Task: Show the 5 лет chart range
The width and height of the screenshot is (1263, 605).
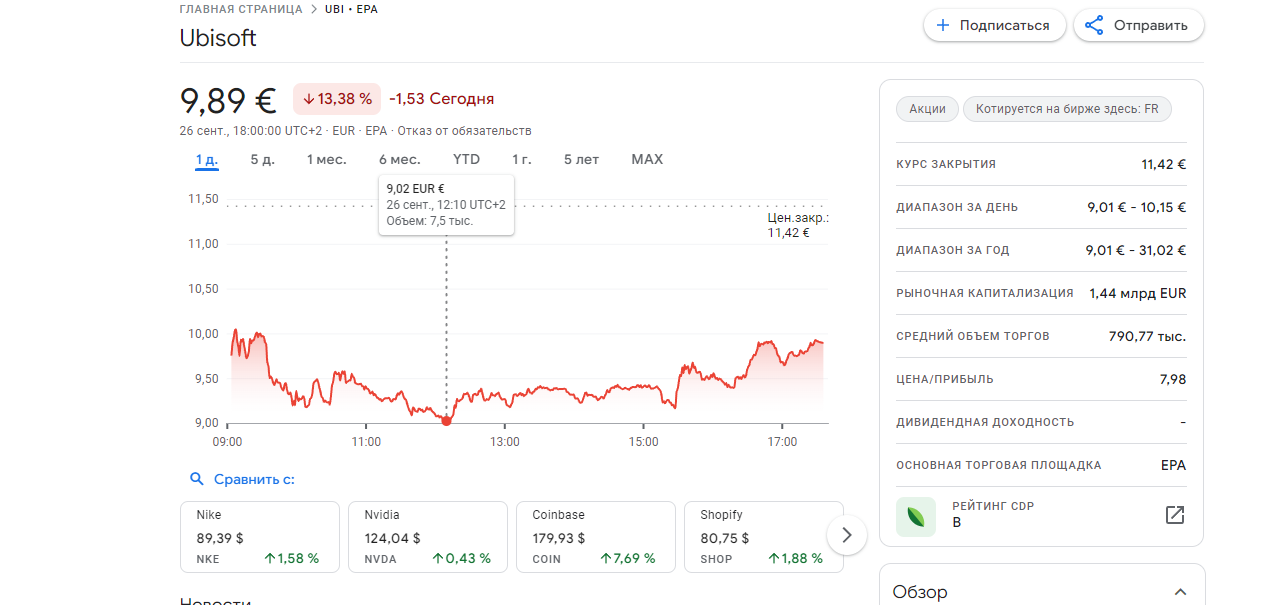Action: coord(581,160)
